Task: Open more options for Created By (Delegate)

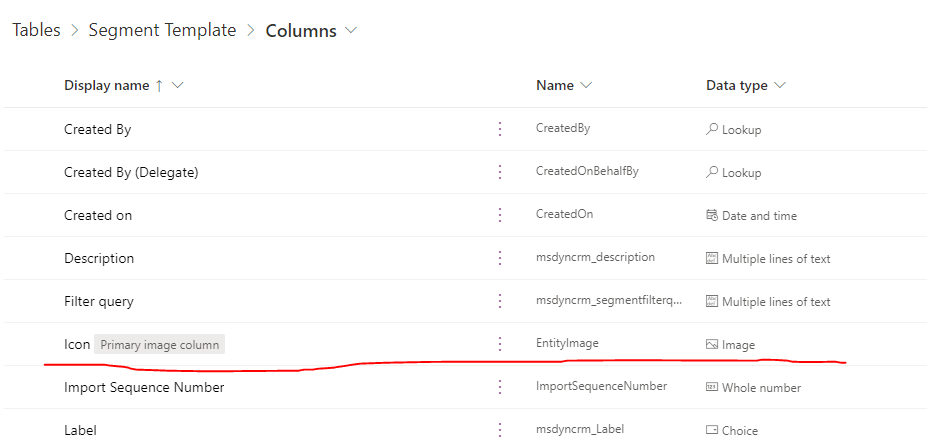Action: click(x=500, y=172)
